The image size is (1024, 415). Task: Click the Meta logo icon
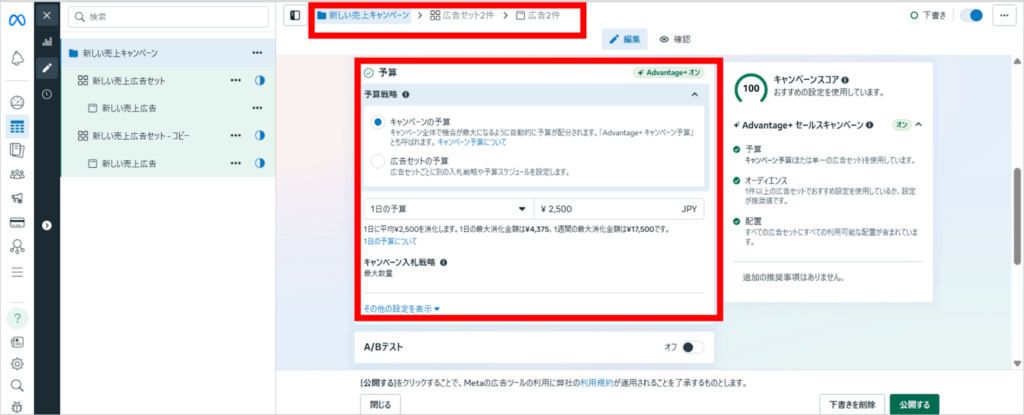17,20
